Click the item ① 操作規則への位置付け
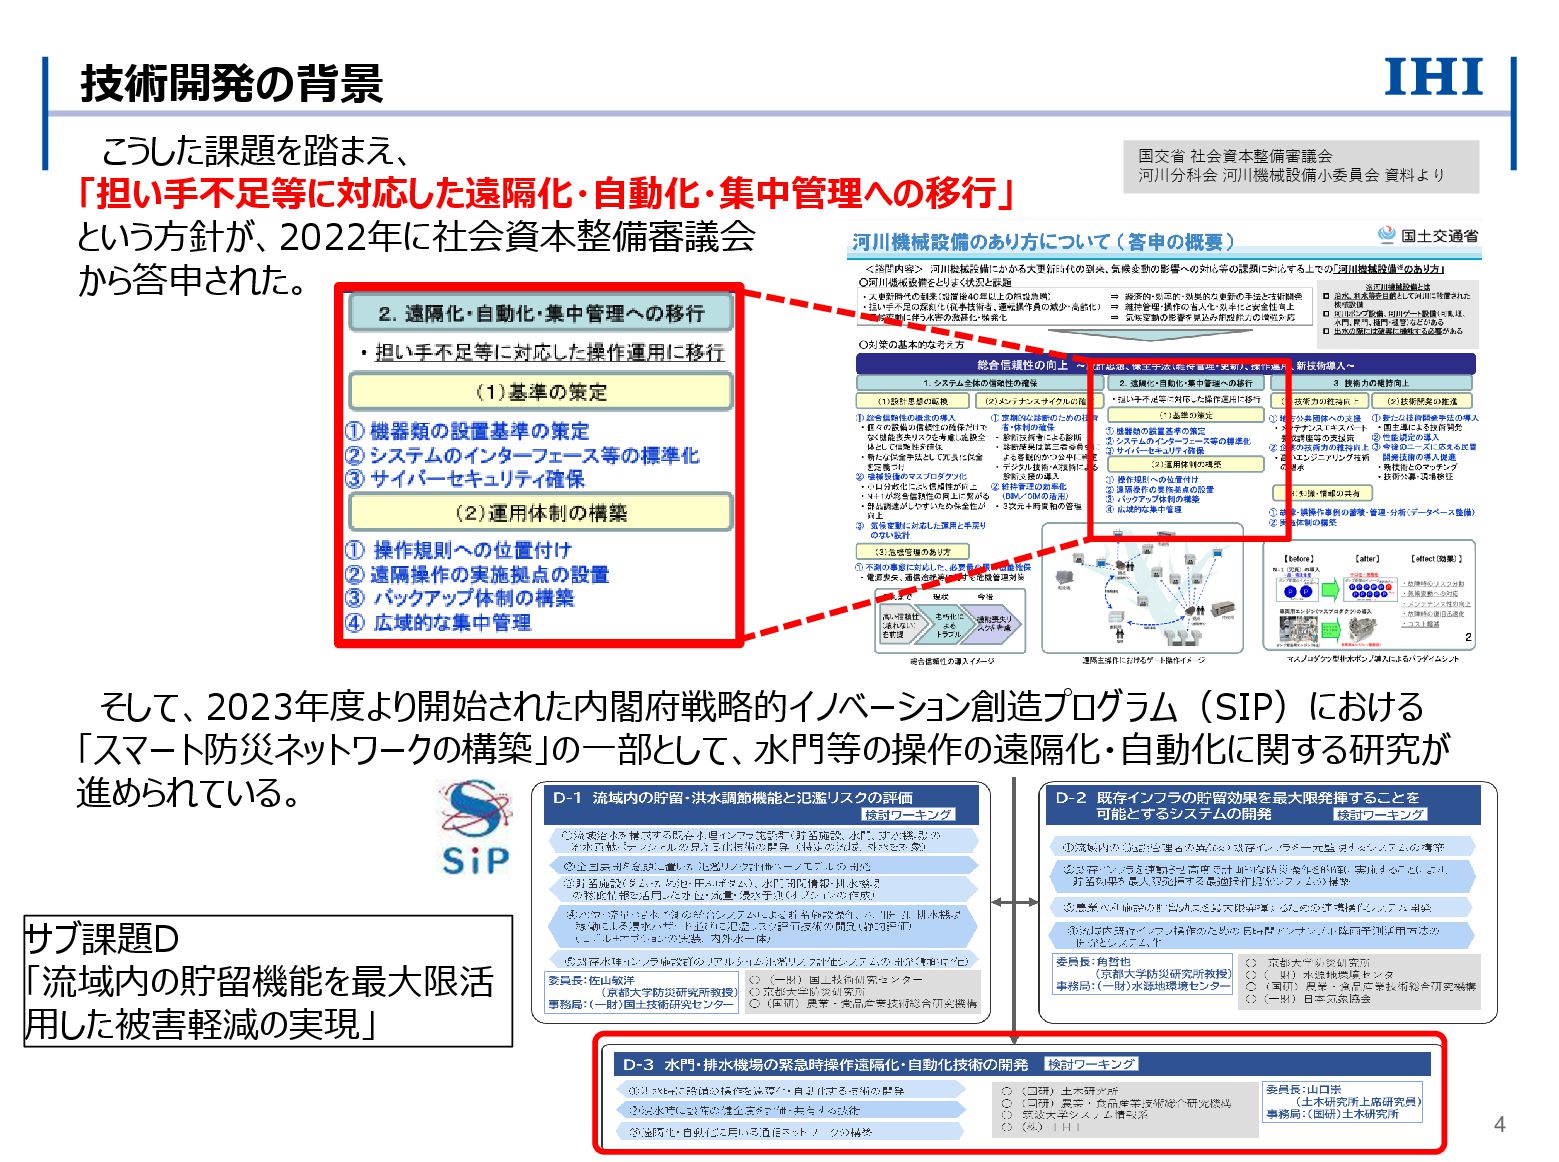 pyautogui.click(x=458, y=550)
